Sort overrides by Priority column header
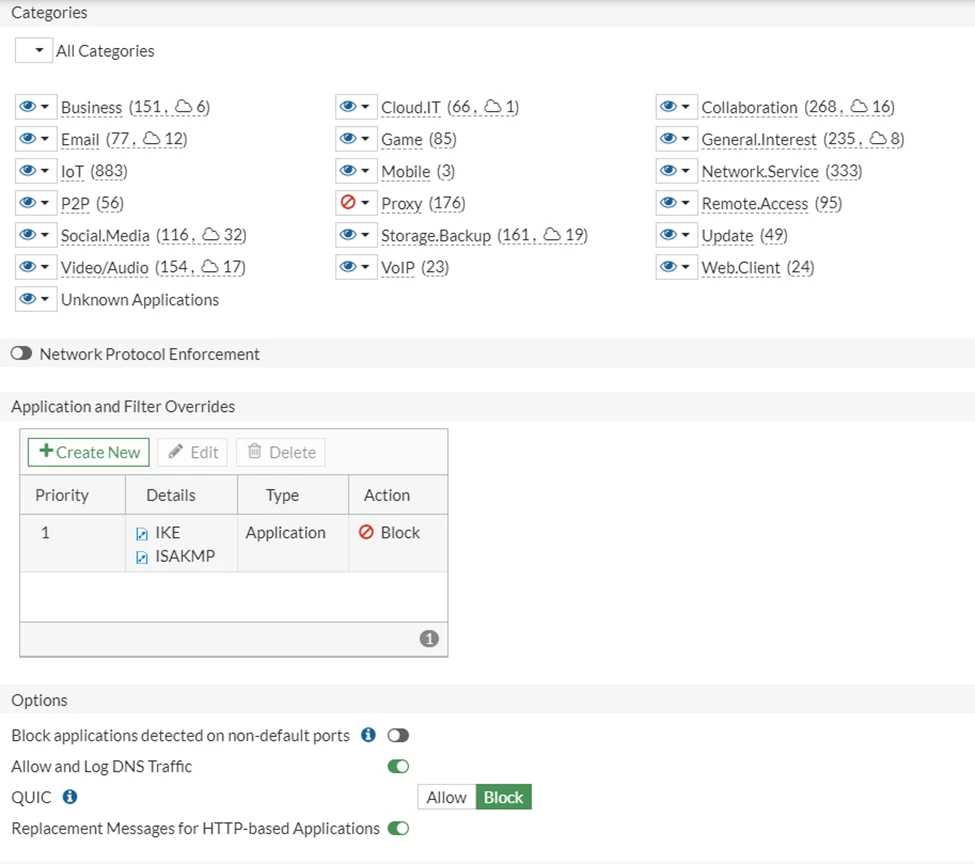The width and height of the screenshot is (975, 864). (x=73, y=495)
